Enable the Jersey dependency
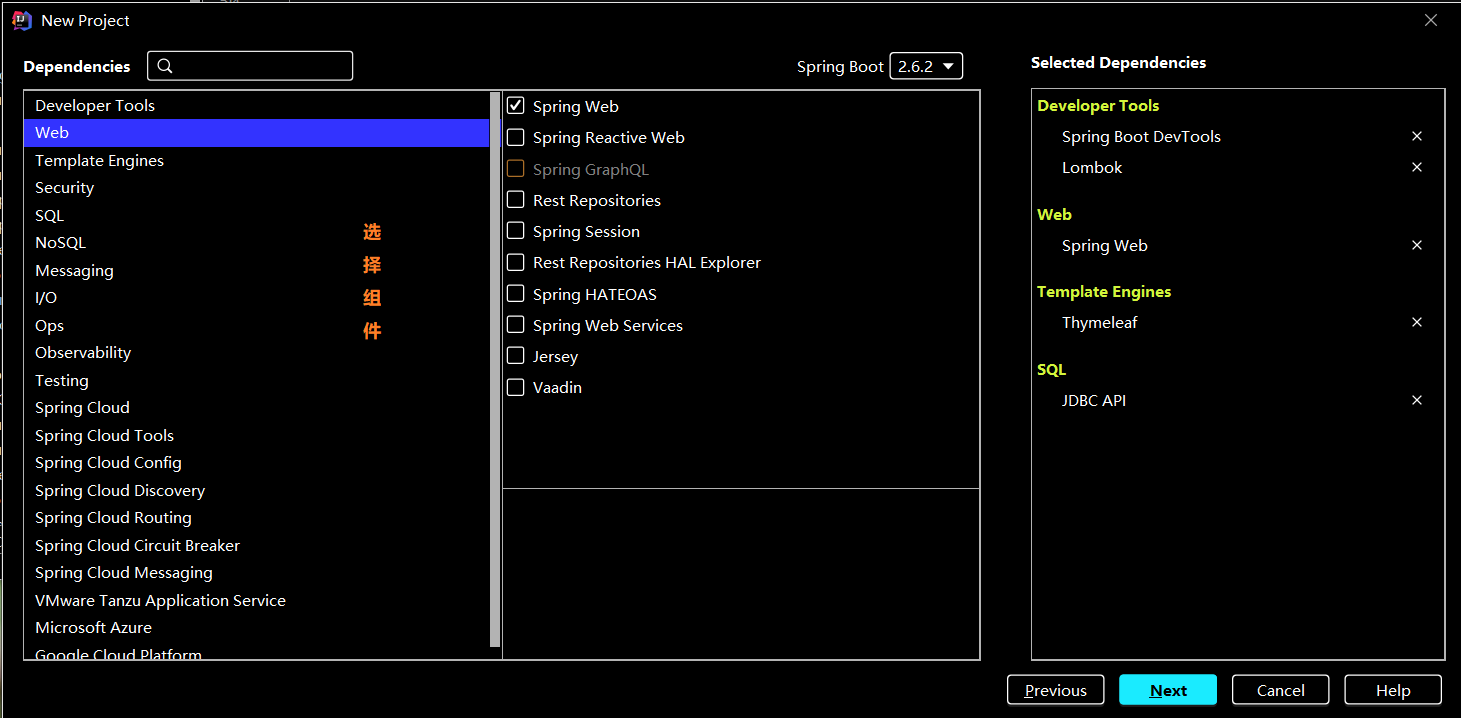 click(516, 356)
